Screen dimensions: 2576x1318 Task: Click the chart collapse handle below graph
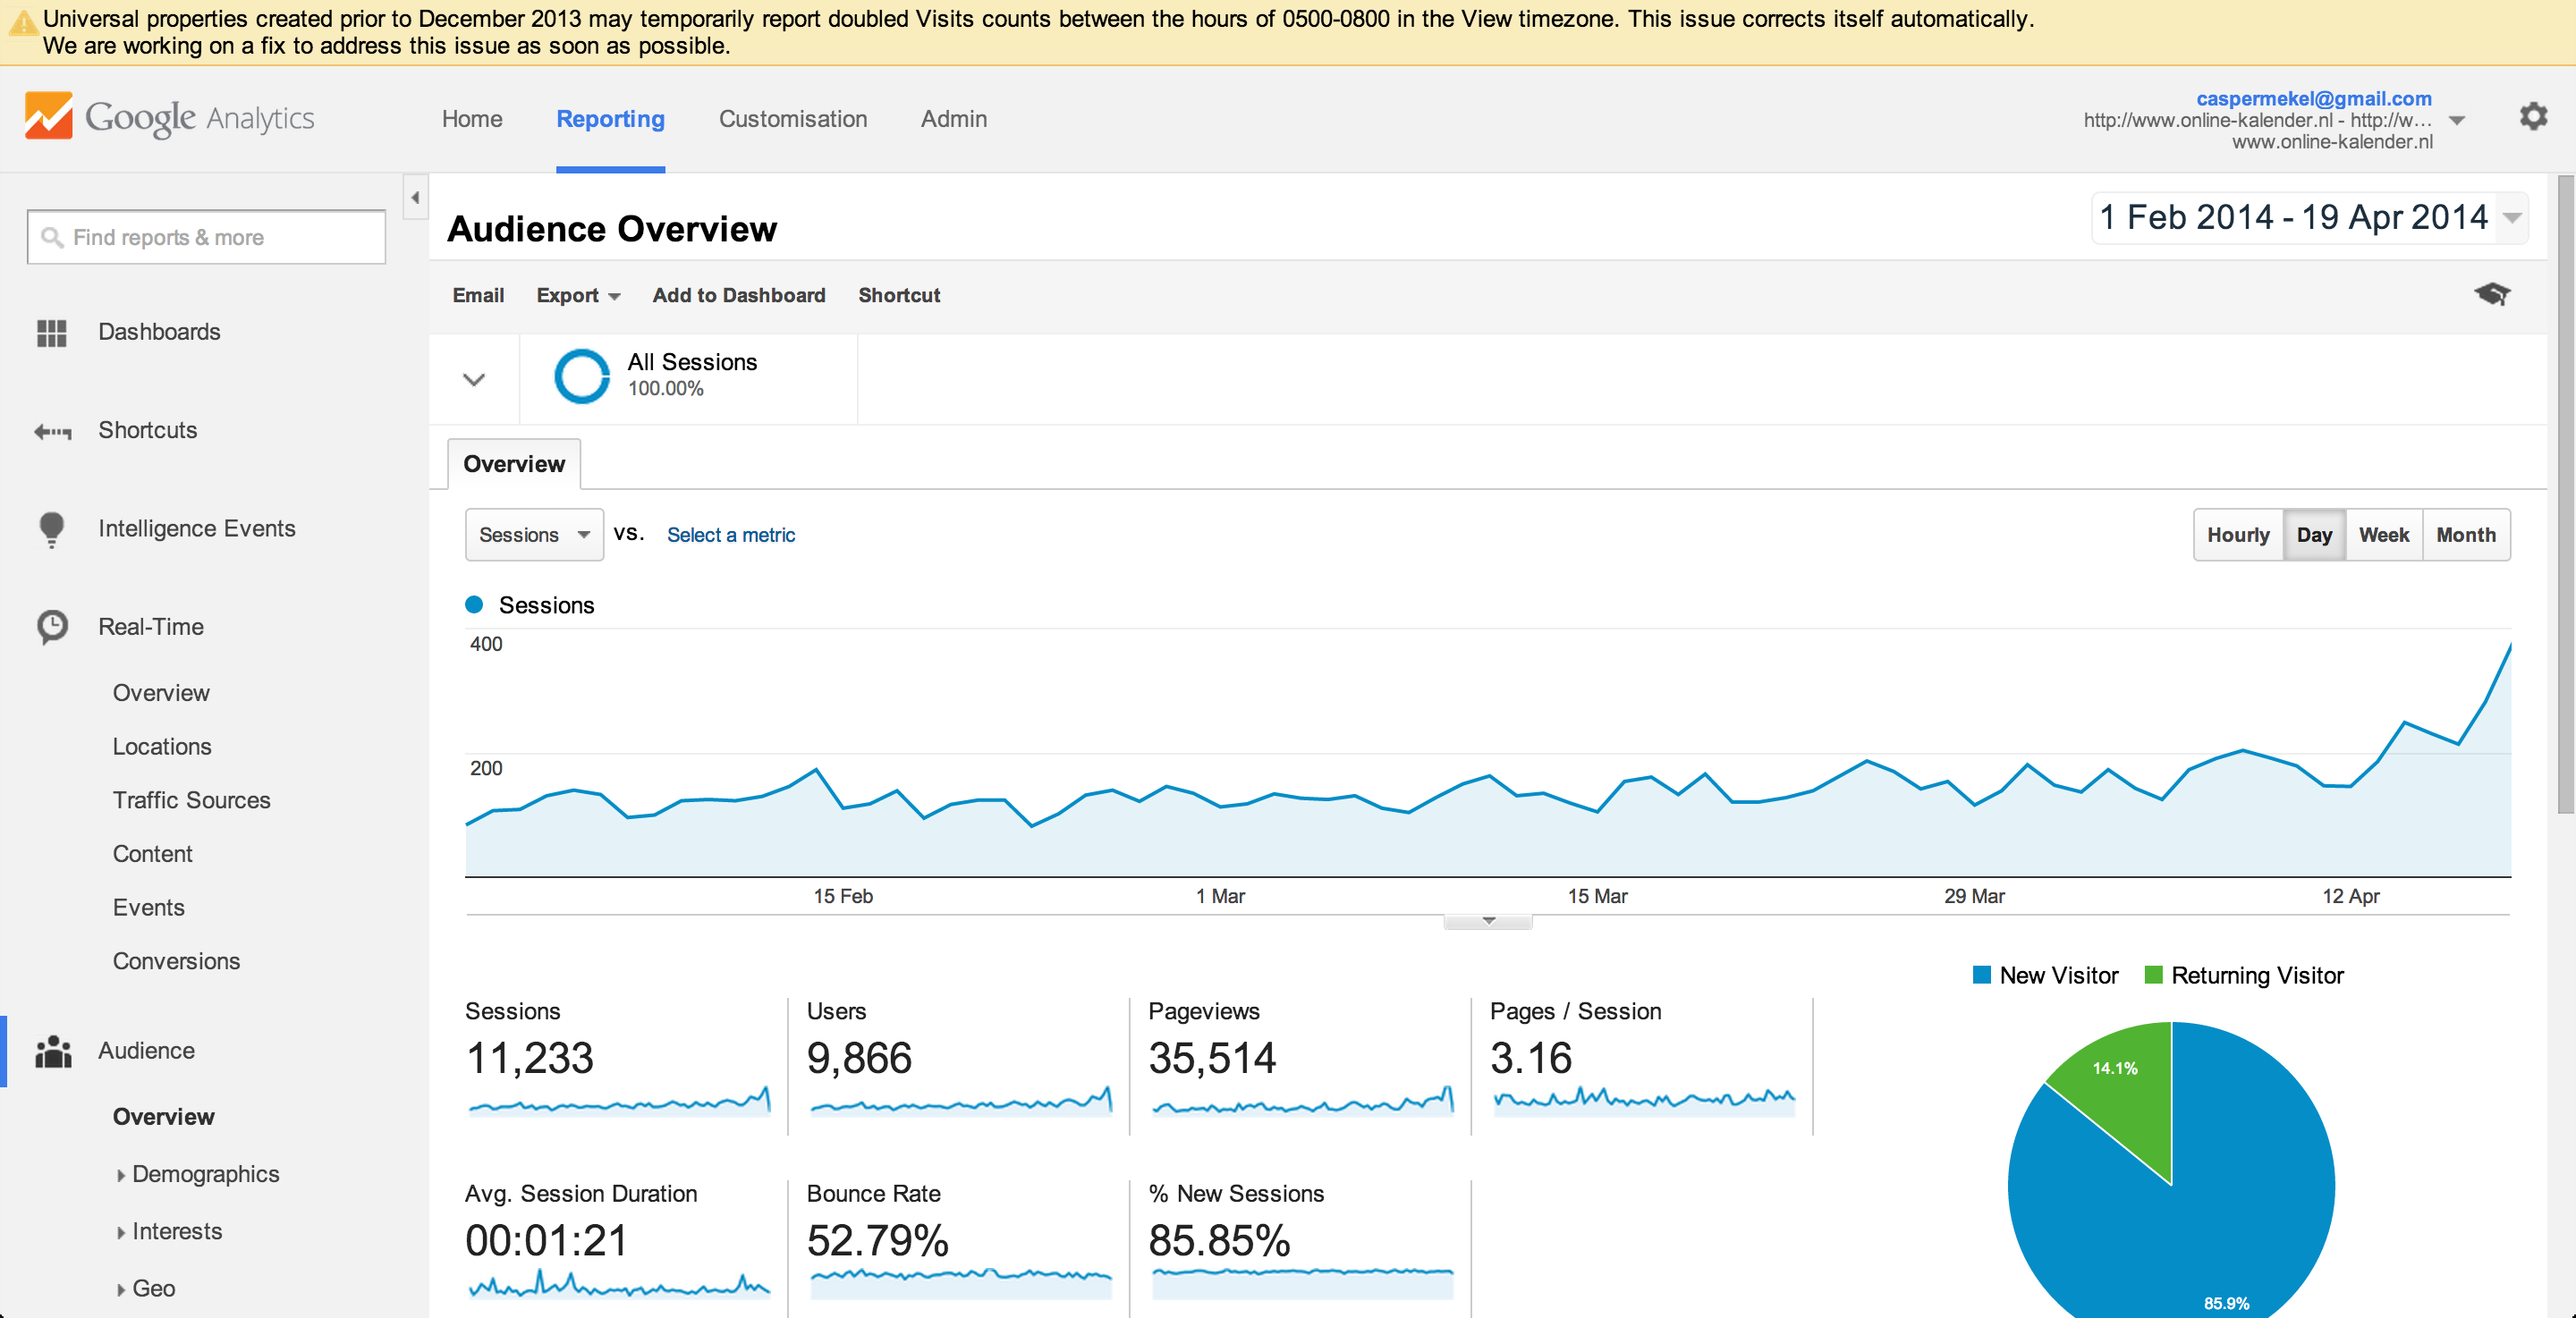(x=1488, y=921)
